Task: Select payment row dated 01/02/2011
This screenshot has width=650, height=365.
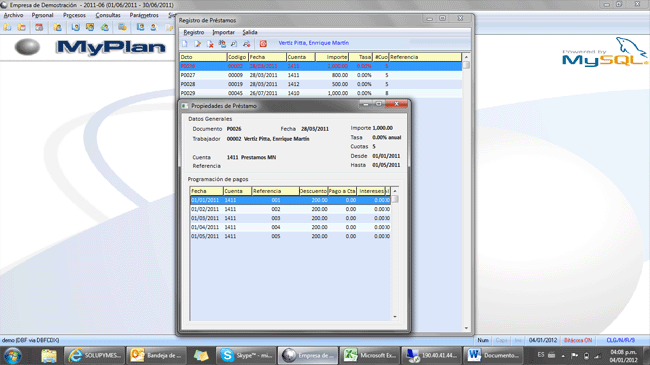Action: point(290,209)
